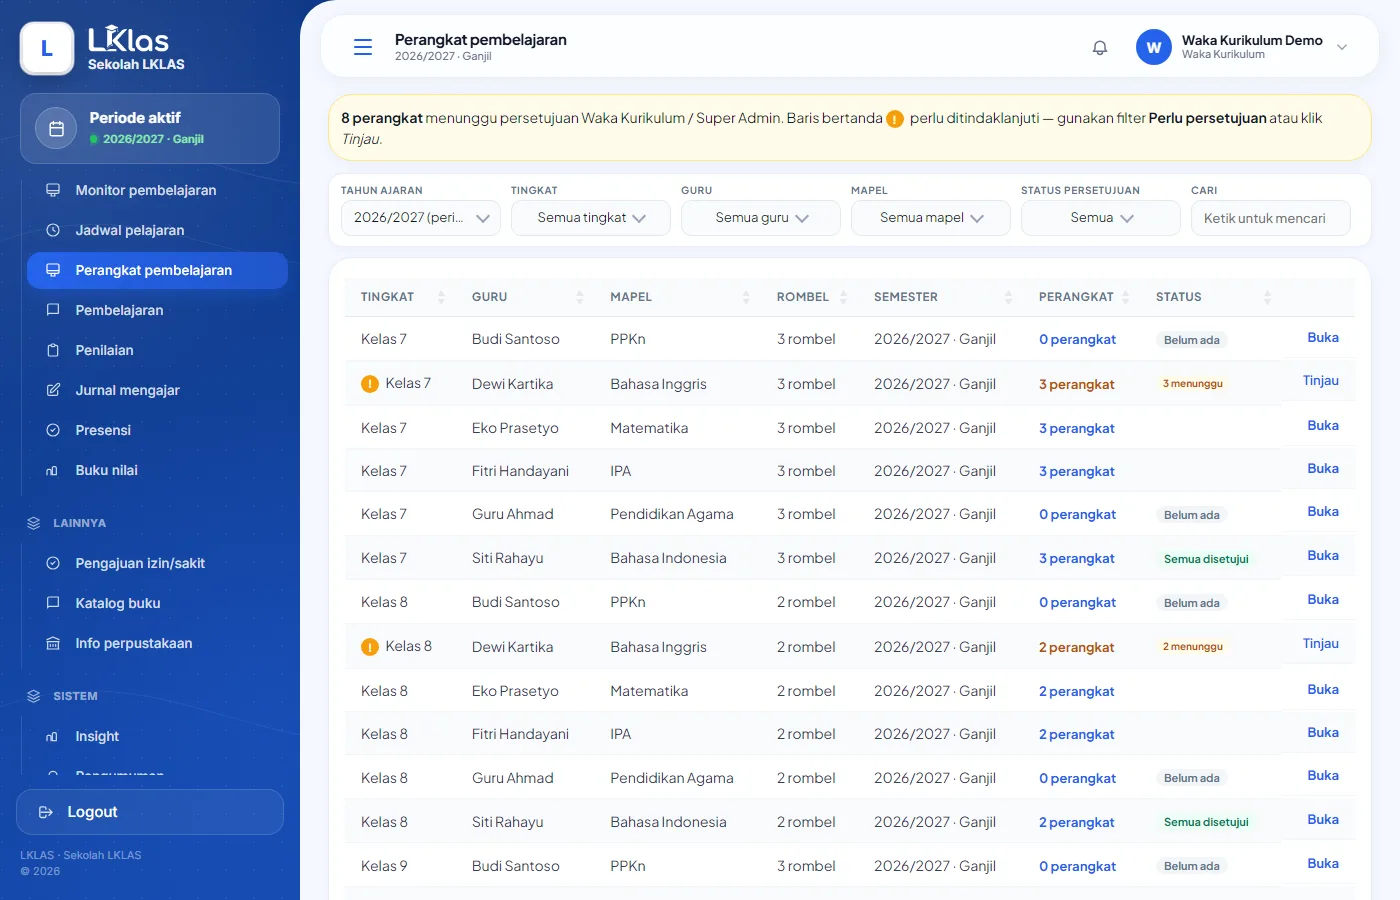
Task: Sort table by Mapel column arrows
Action: [x=746, y=297]
